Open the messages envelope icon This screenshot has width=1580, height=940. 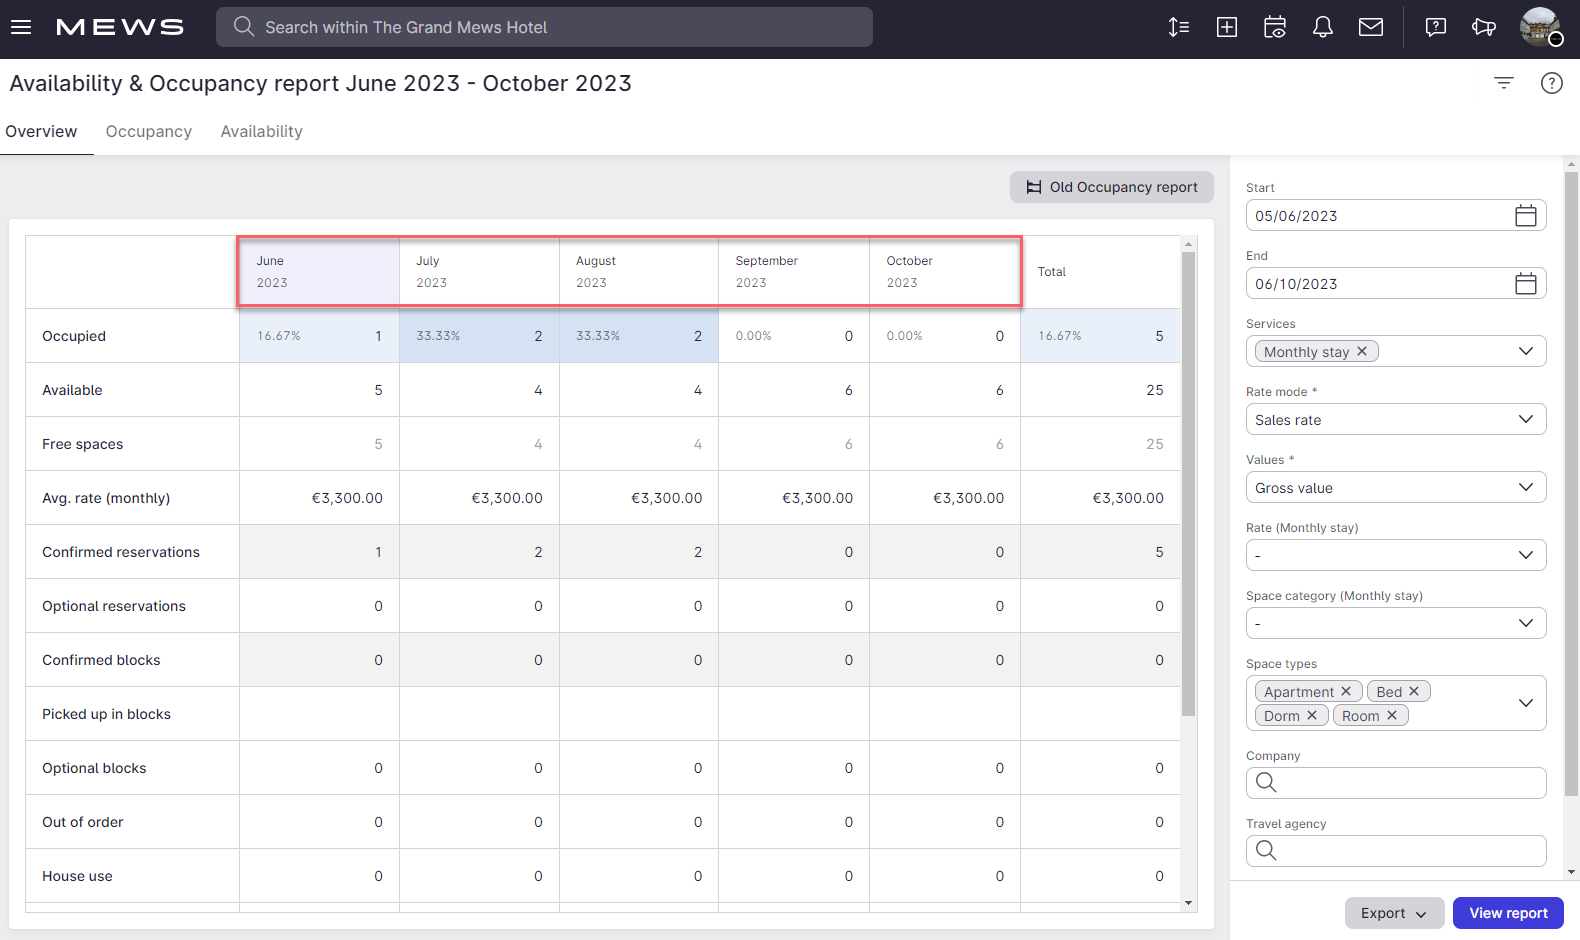coord(1370,27)
